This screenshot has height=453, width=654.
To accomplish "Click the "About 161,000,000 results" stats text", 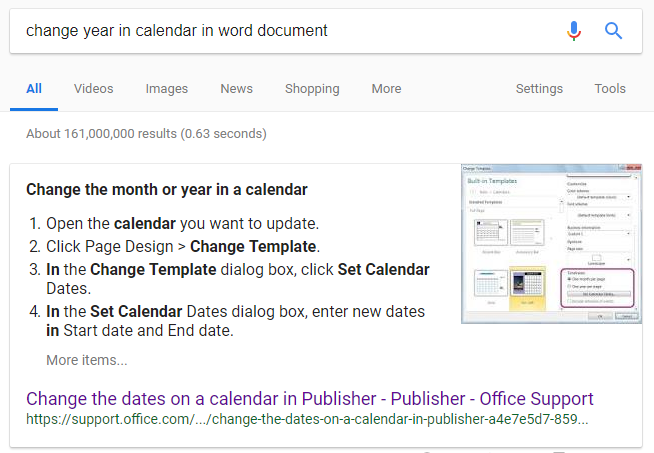I will pos(146,133).
